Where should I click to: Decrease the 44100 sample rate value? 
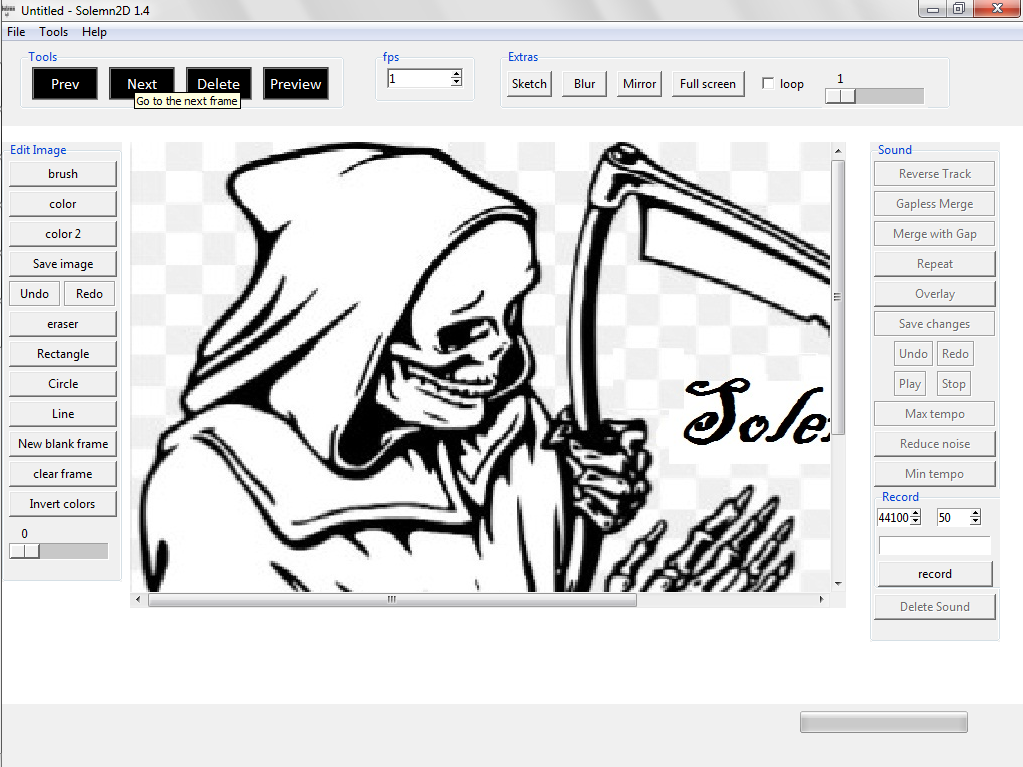pyautogui.click(x=915, y=522)
